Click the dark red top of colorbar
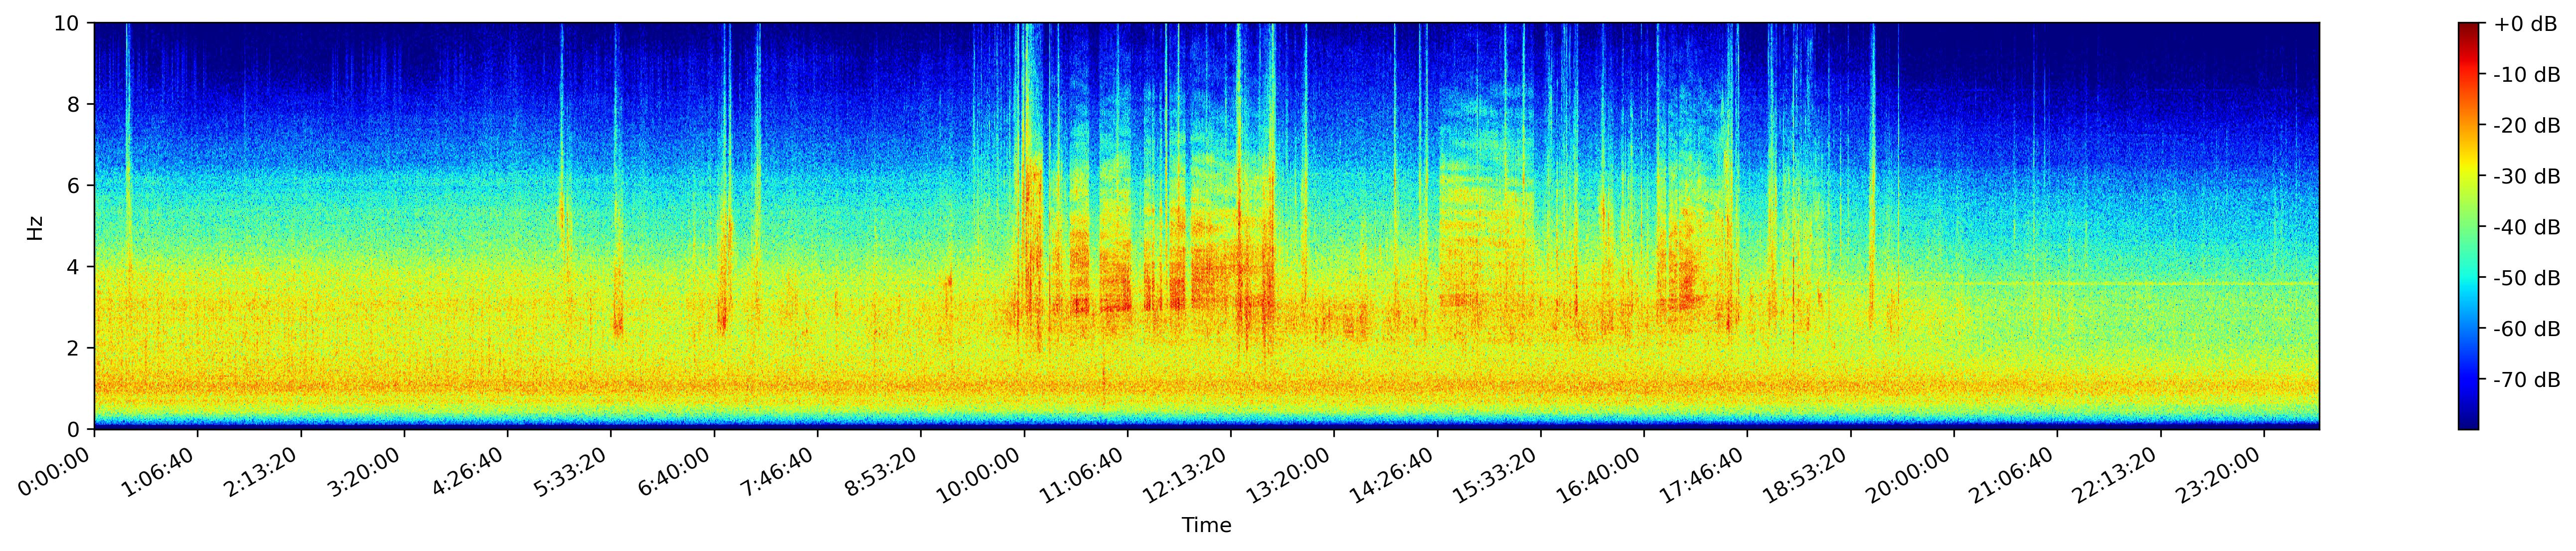This screenshot has width=2576, height=551. pos(2469,27)
